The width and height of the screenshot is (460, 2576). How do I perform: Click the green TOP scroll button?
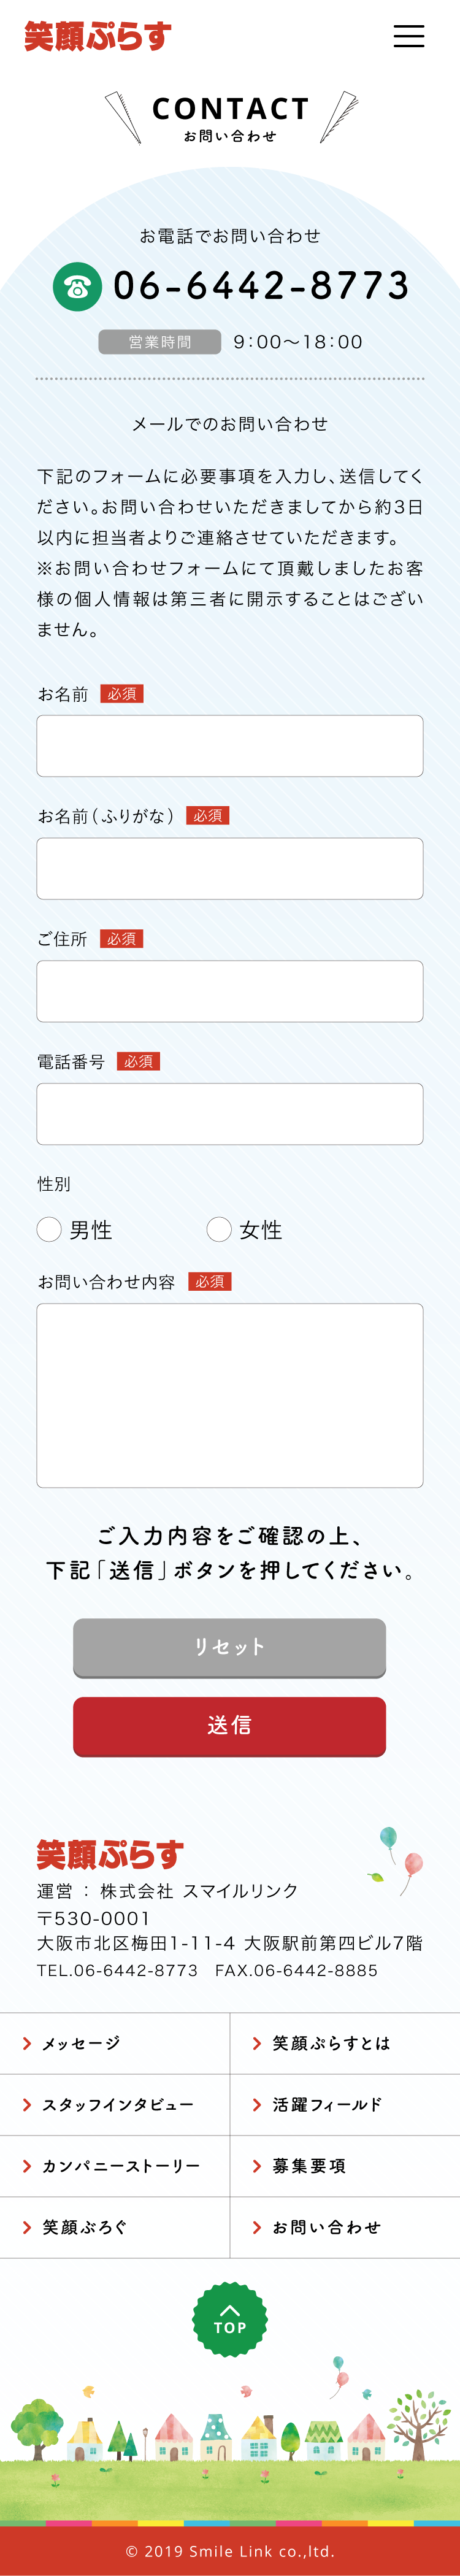pyautogui.click(x=230, y=2319)
